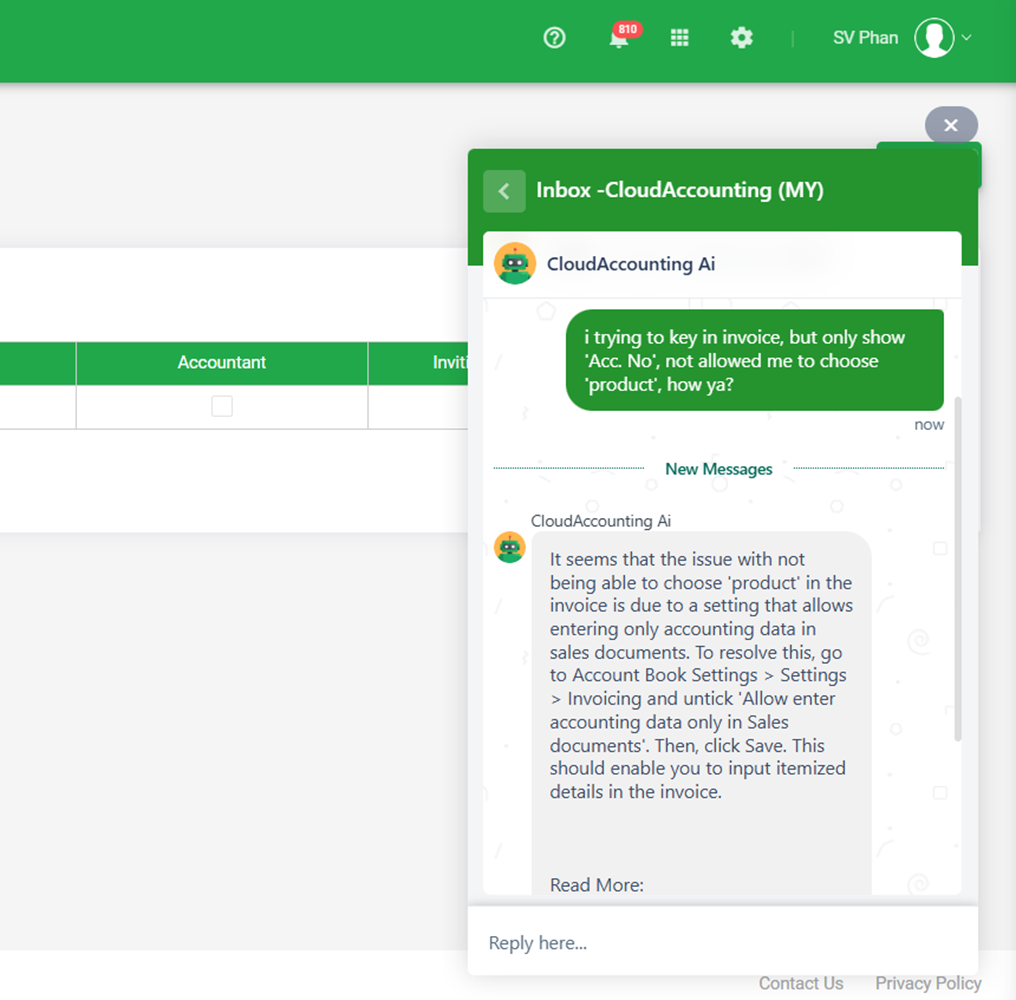
Task: Open the Contact Us link
Action: [x=801, y=983]
